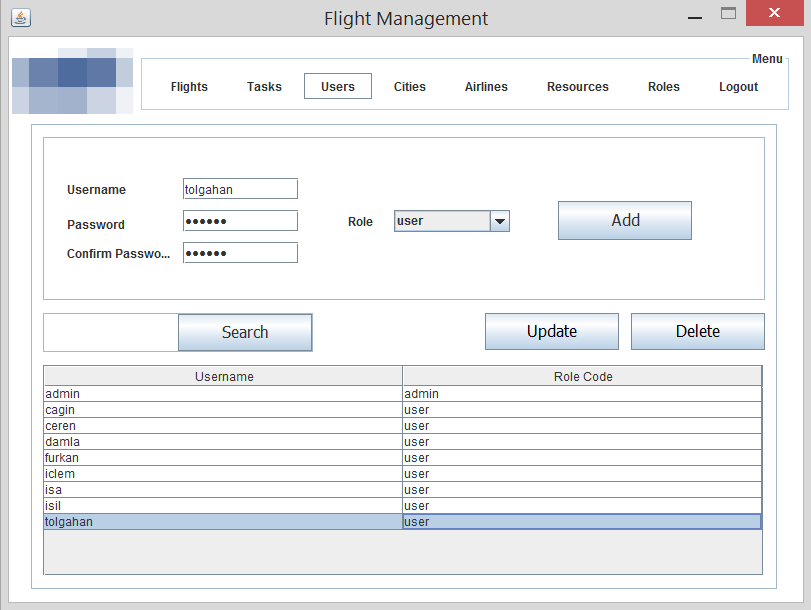Viewport: 811px width, 610px height.
Task: Click the Role dropdown arrow
Action: [499, 221]
